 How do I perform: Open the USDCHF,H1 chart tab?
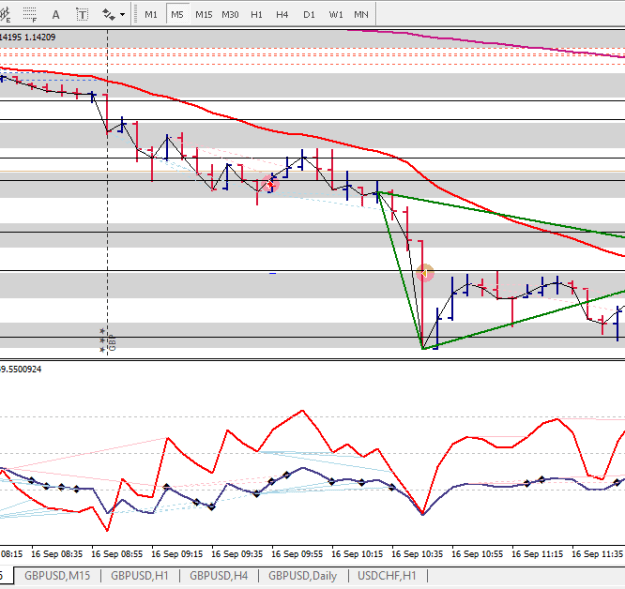click(x=387, y=576)
